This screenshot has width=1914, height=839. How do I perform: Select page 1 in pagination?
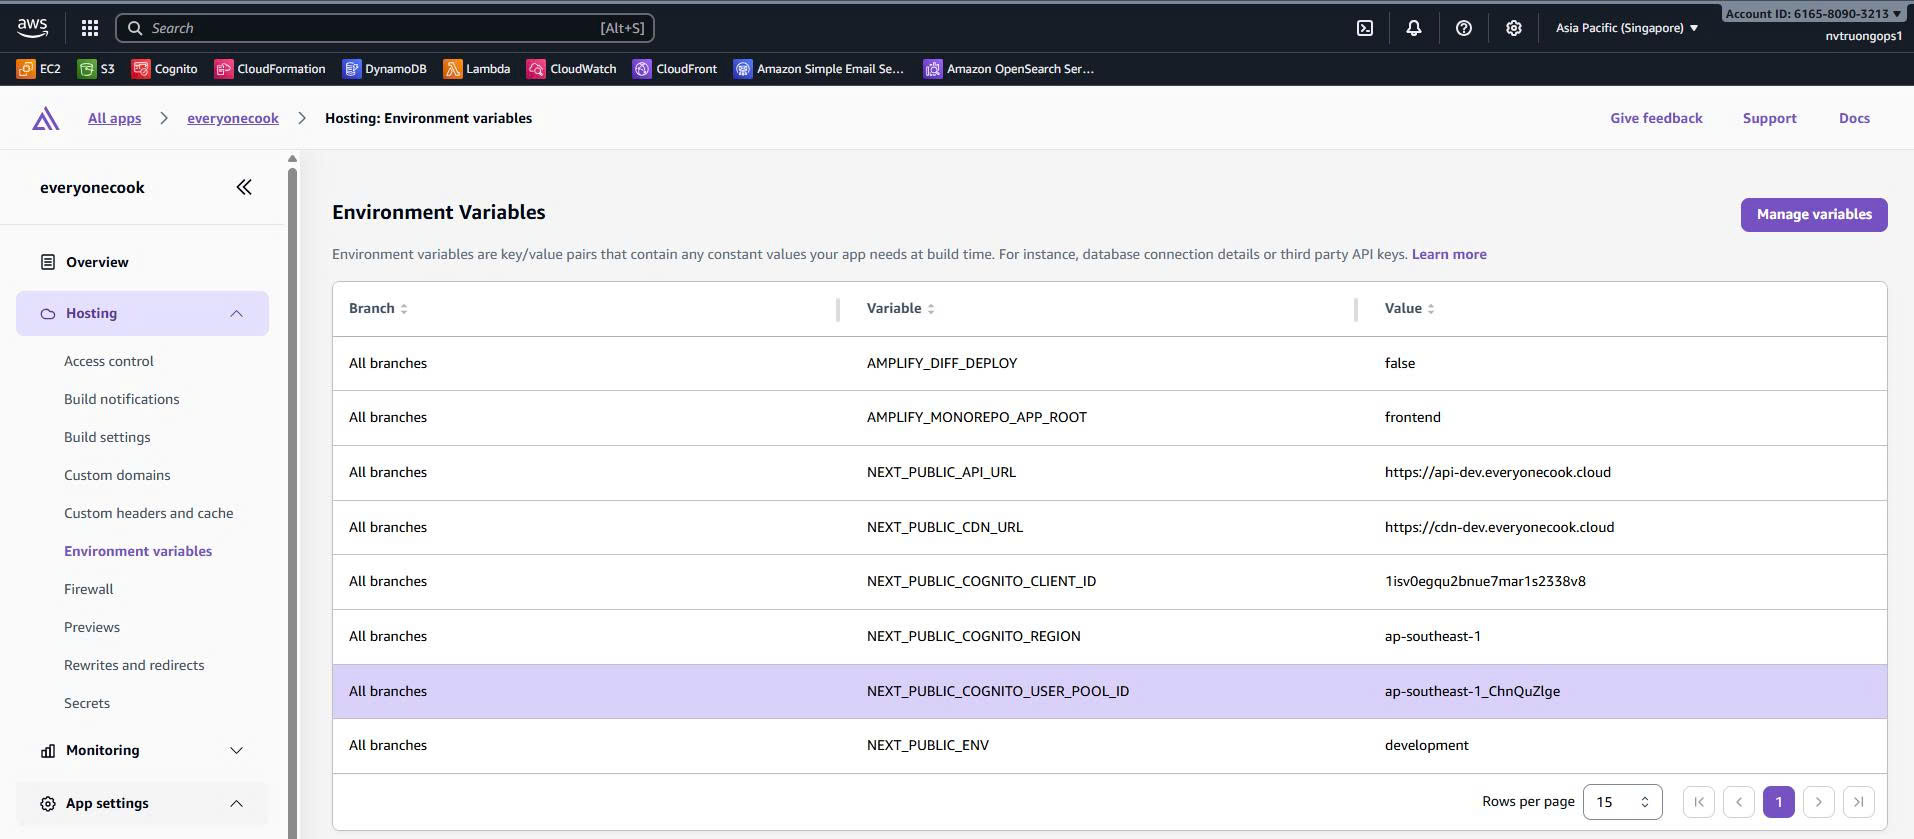coord(1779,802)
